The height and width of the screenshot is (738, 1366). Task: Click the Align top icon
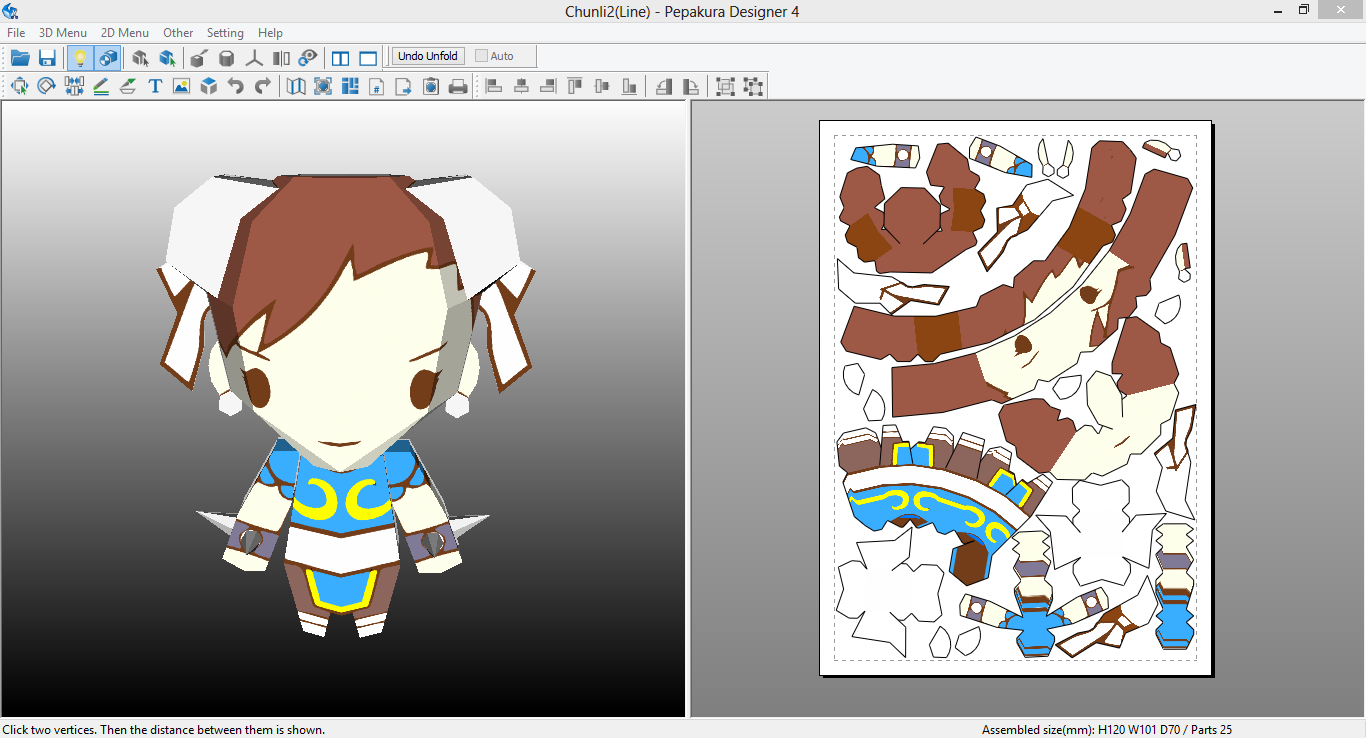(x=575, y=86)
